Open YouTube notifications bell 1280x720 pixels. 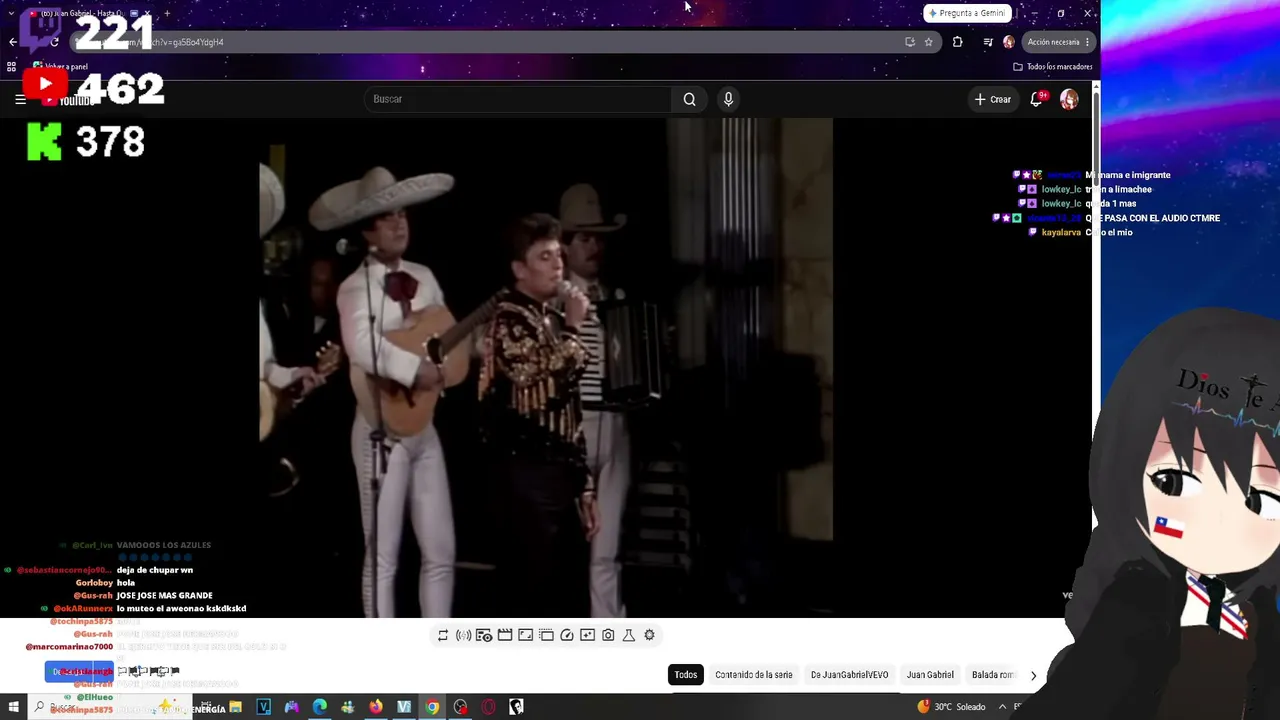[x=1037, y=99]
